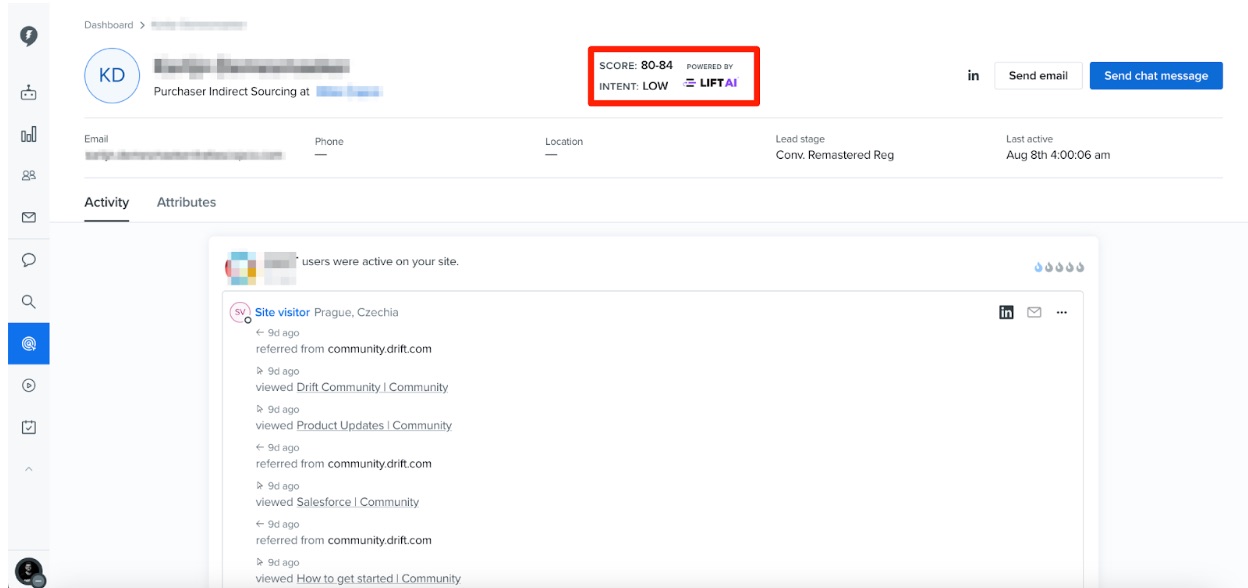Click the INTENT: LOW label
1248x588 pixels.
tap(634, 86)
